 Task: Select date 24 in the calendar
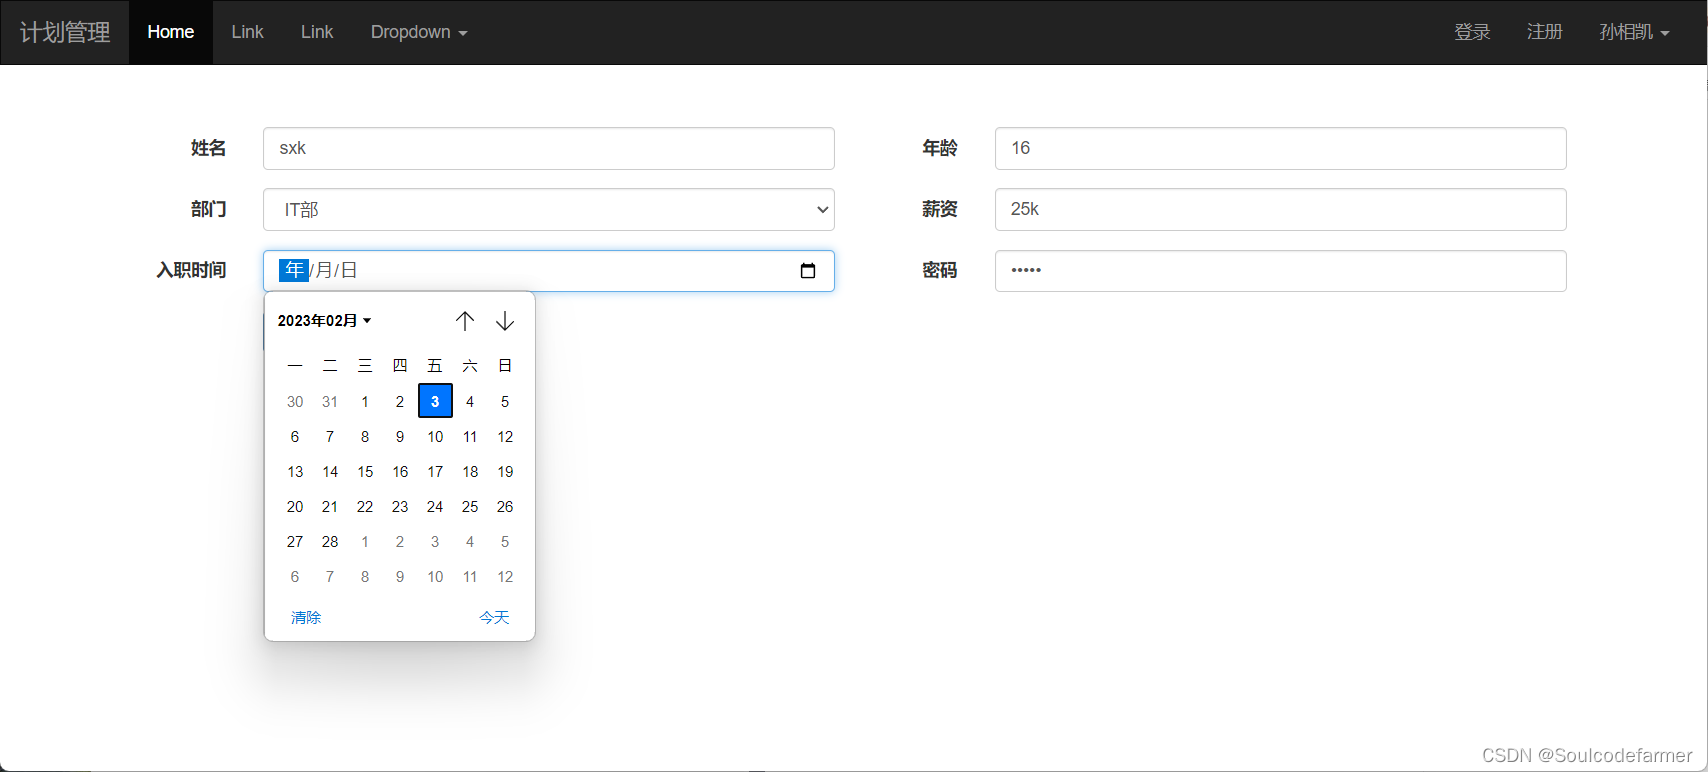pyautogui.click(x=435, y=507)
